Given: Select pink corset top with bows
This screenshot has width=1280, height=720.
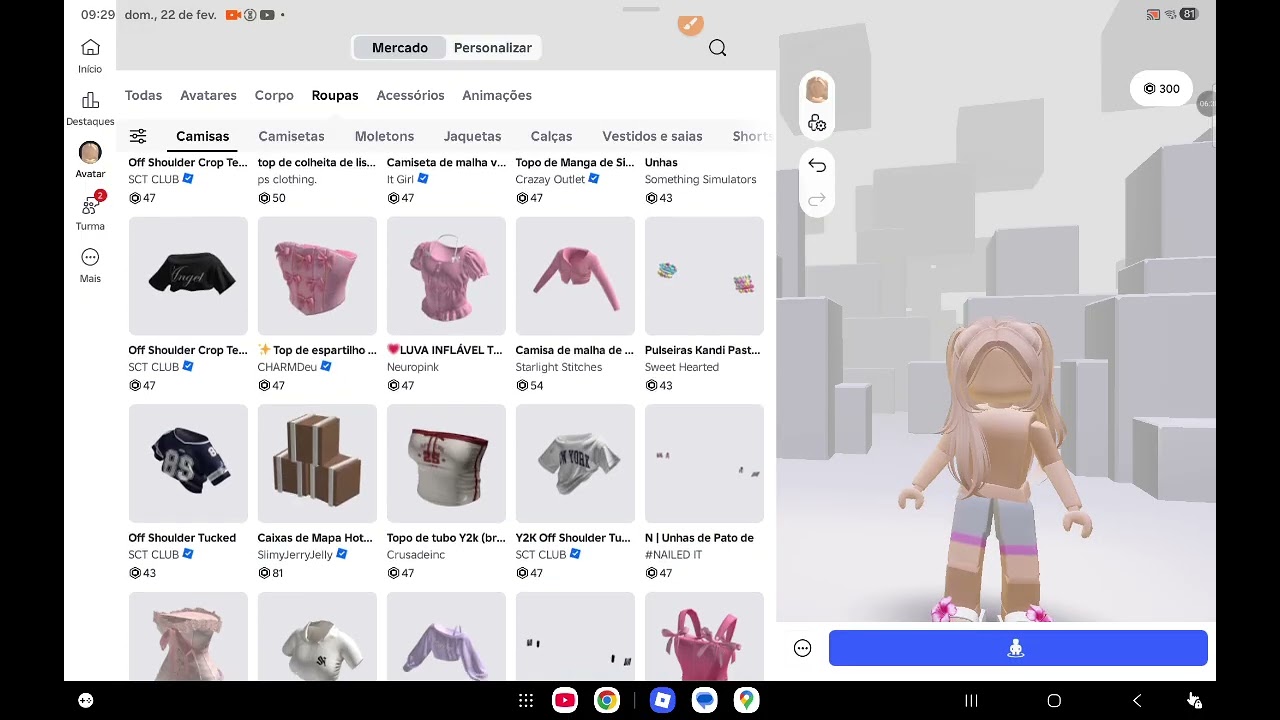Looking at the screenshot, I should 317,276.
